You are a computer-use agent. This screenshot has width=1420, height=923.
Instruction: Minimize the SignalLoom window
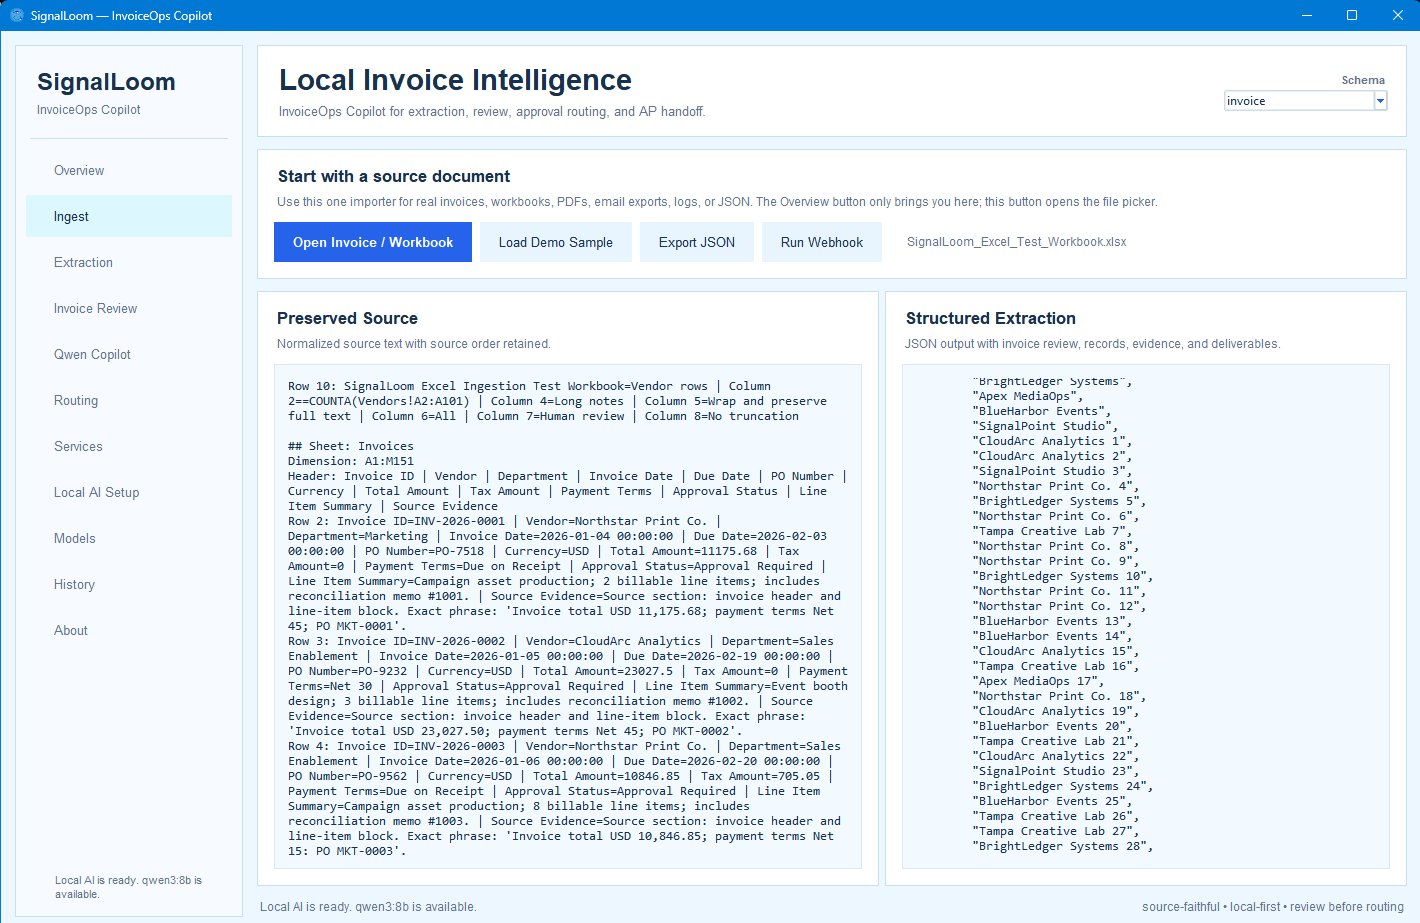tap(1306, 15)
